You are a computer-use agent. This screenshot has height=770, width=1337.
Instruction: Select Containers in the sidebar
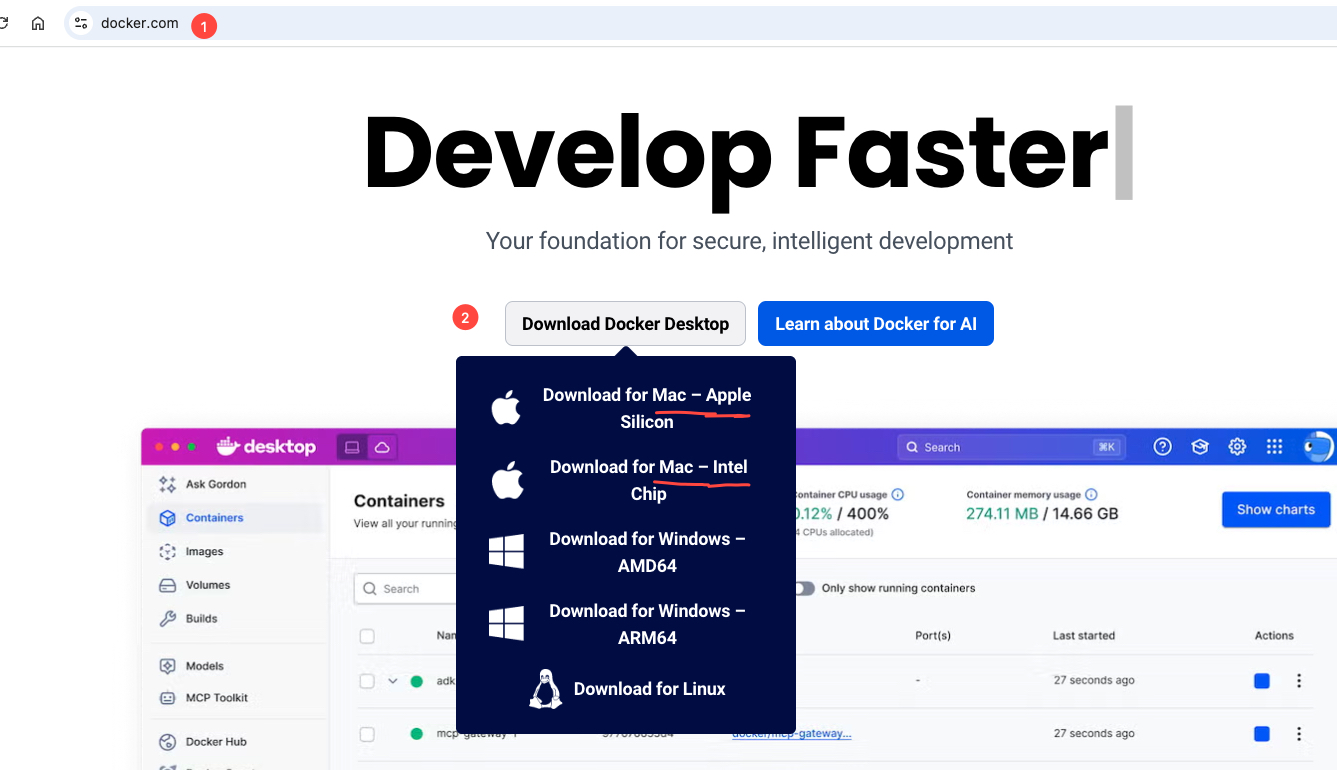236,518
